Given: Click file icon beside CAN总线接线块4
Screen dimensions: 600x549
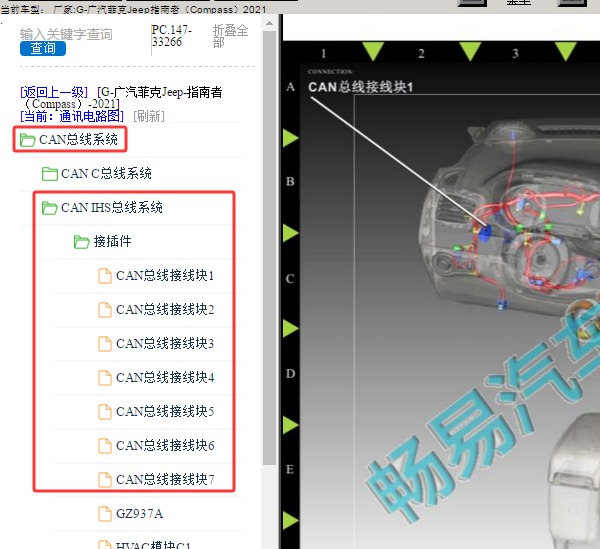Looking at the screenshot, I should (105, 378).
